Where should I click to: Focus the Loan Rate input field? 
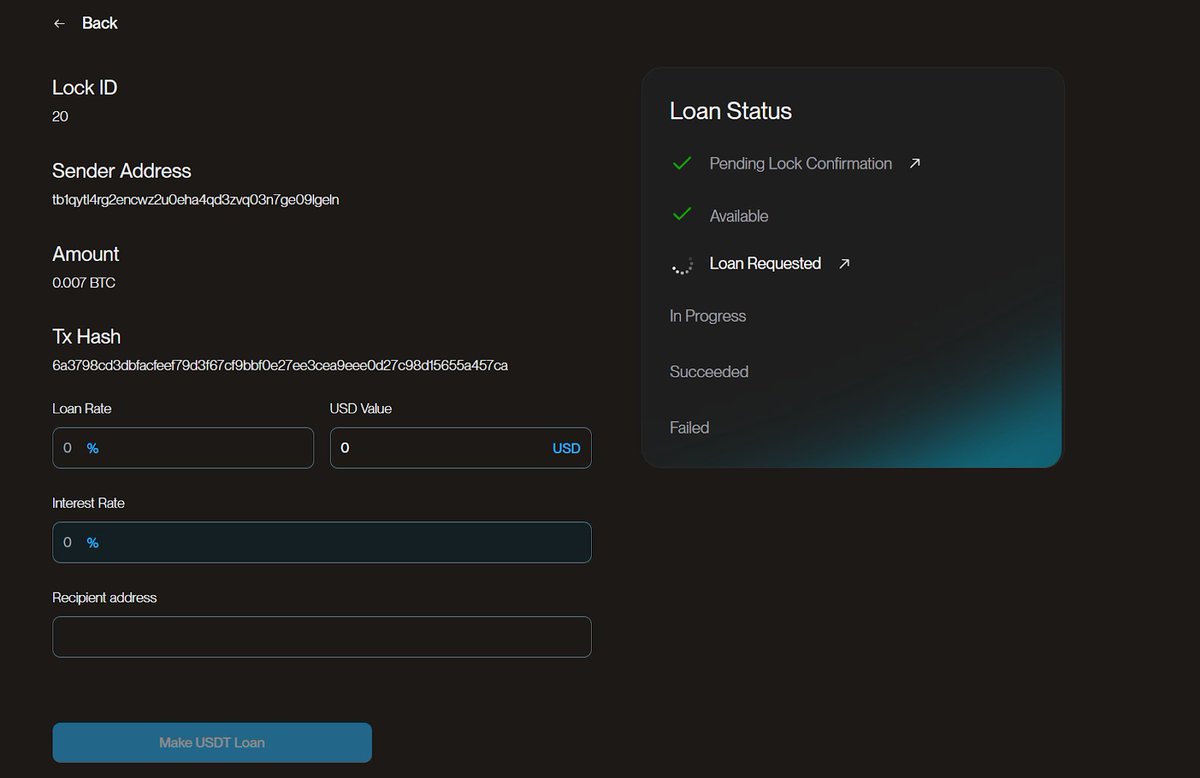pos(183,448)
